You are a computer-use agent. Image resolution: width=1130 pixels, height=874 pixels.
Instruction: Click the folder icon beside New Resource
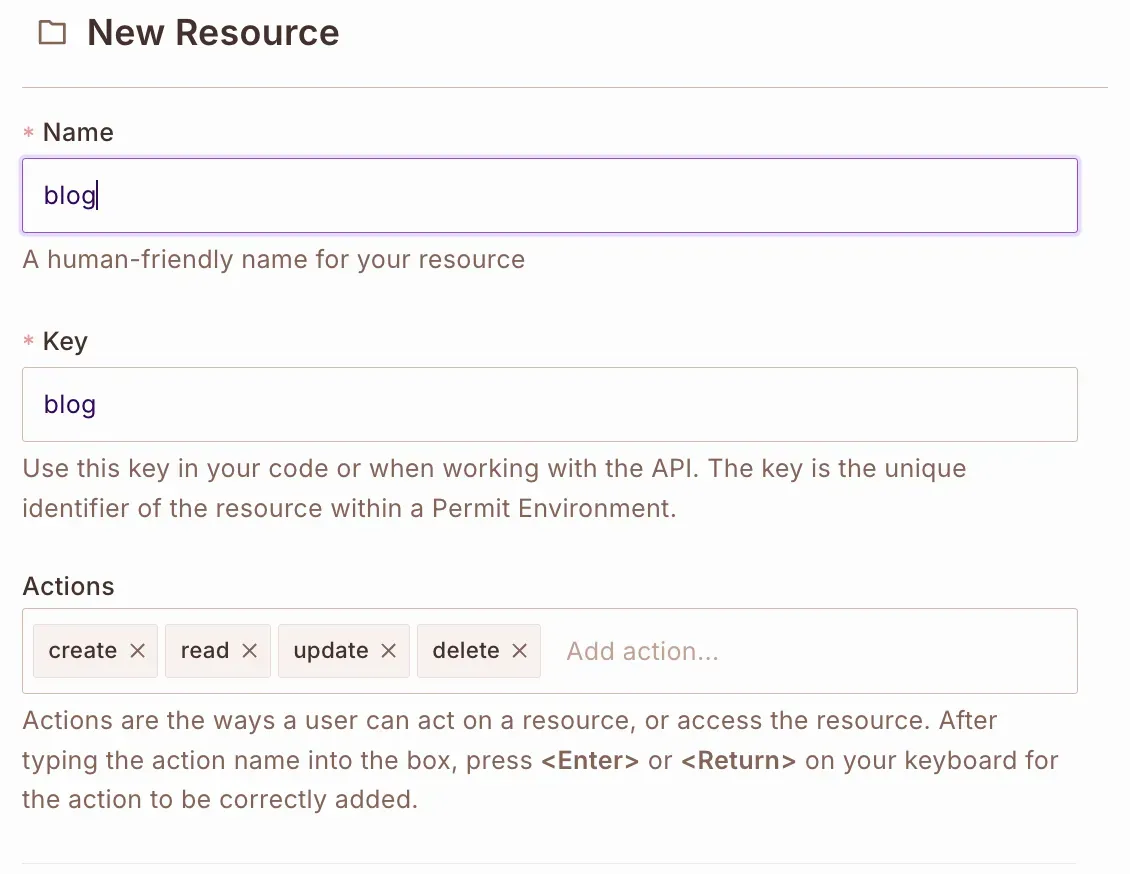[x=51, y=33]
